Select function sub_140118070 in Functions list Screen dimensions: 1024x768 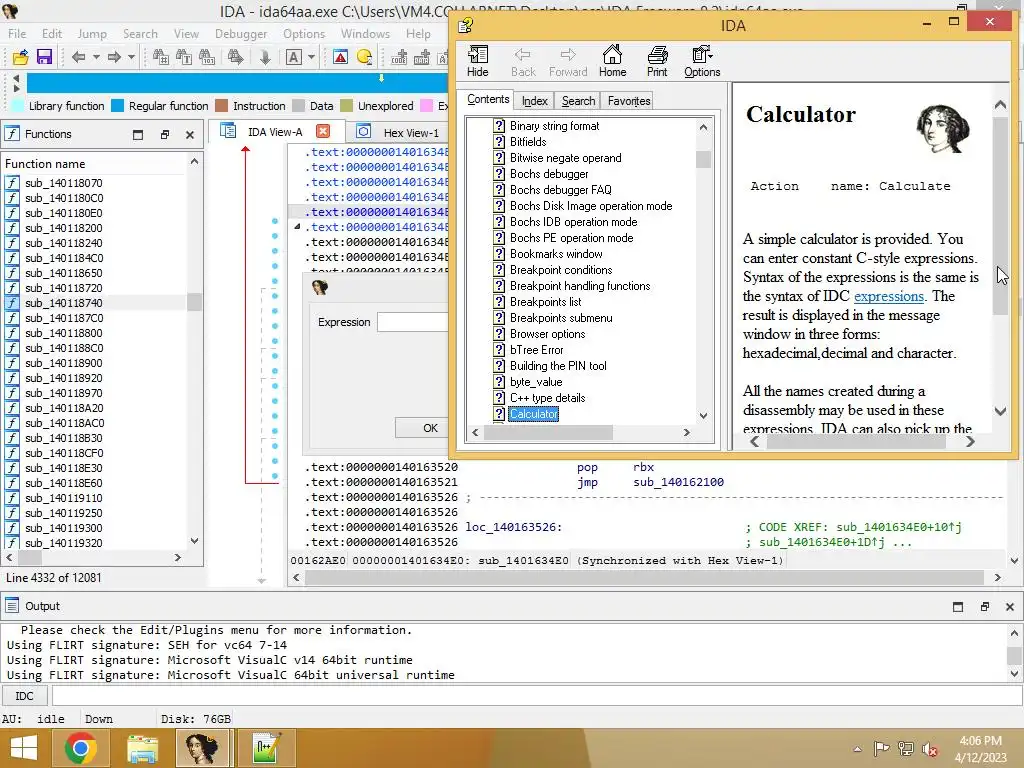click(64, 183)
